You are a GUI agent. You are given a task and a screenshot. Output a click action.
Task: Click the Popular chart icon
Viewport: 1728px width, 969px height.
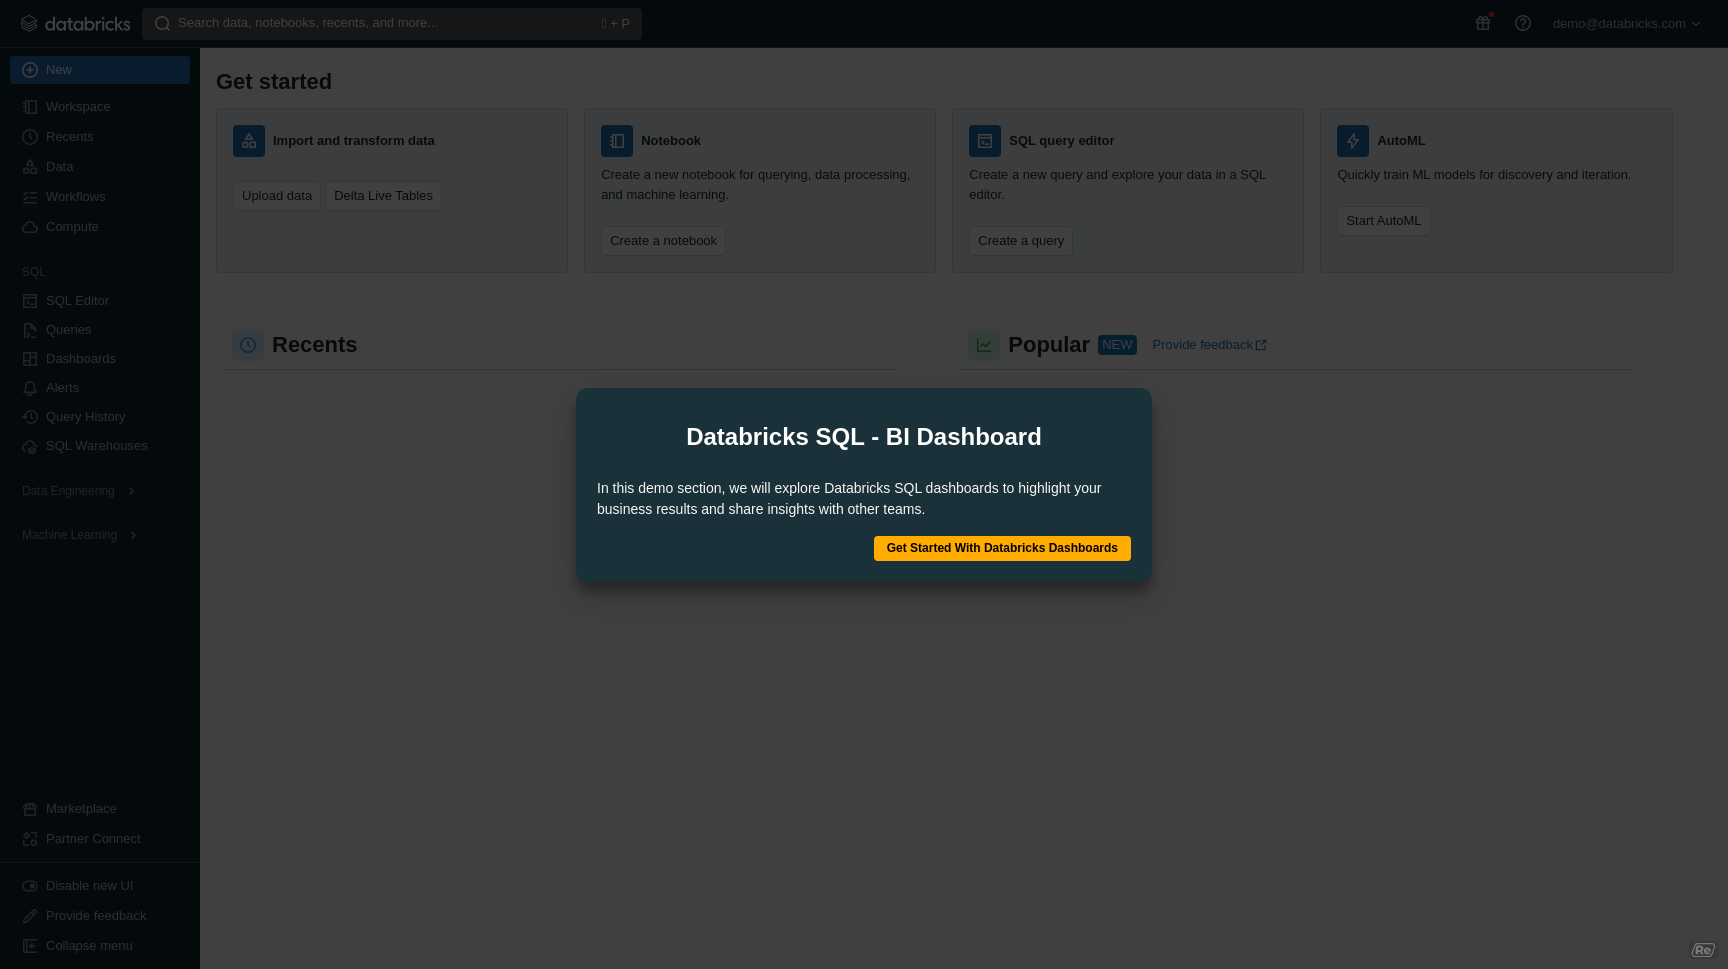[x=984, y=345]
